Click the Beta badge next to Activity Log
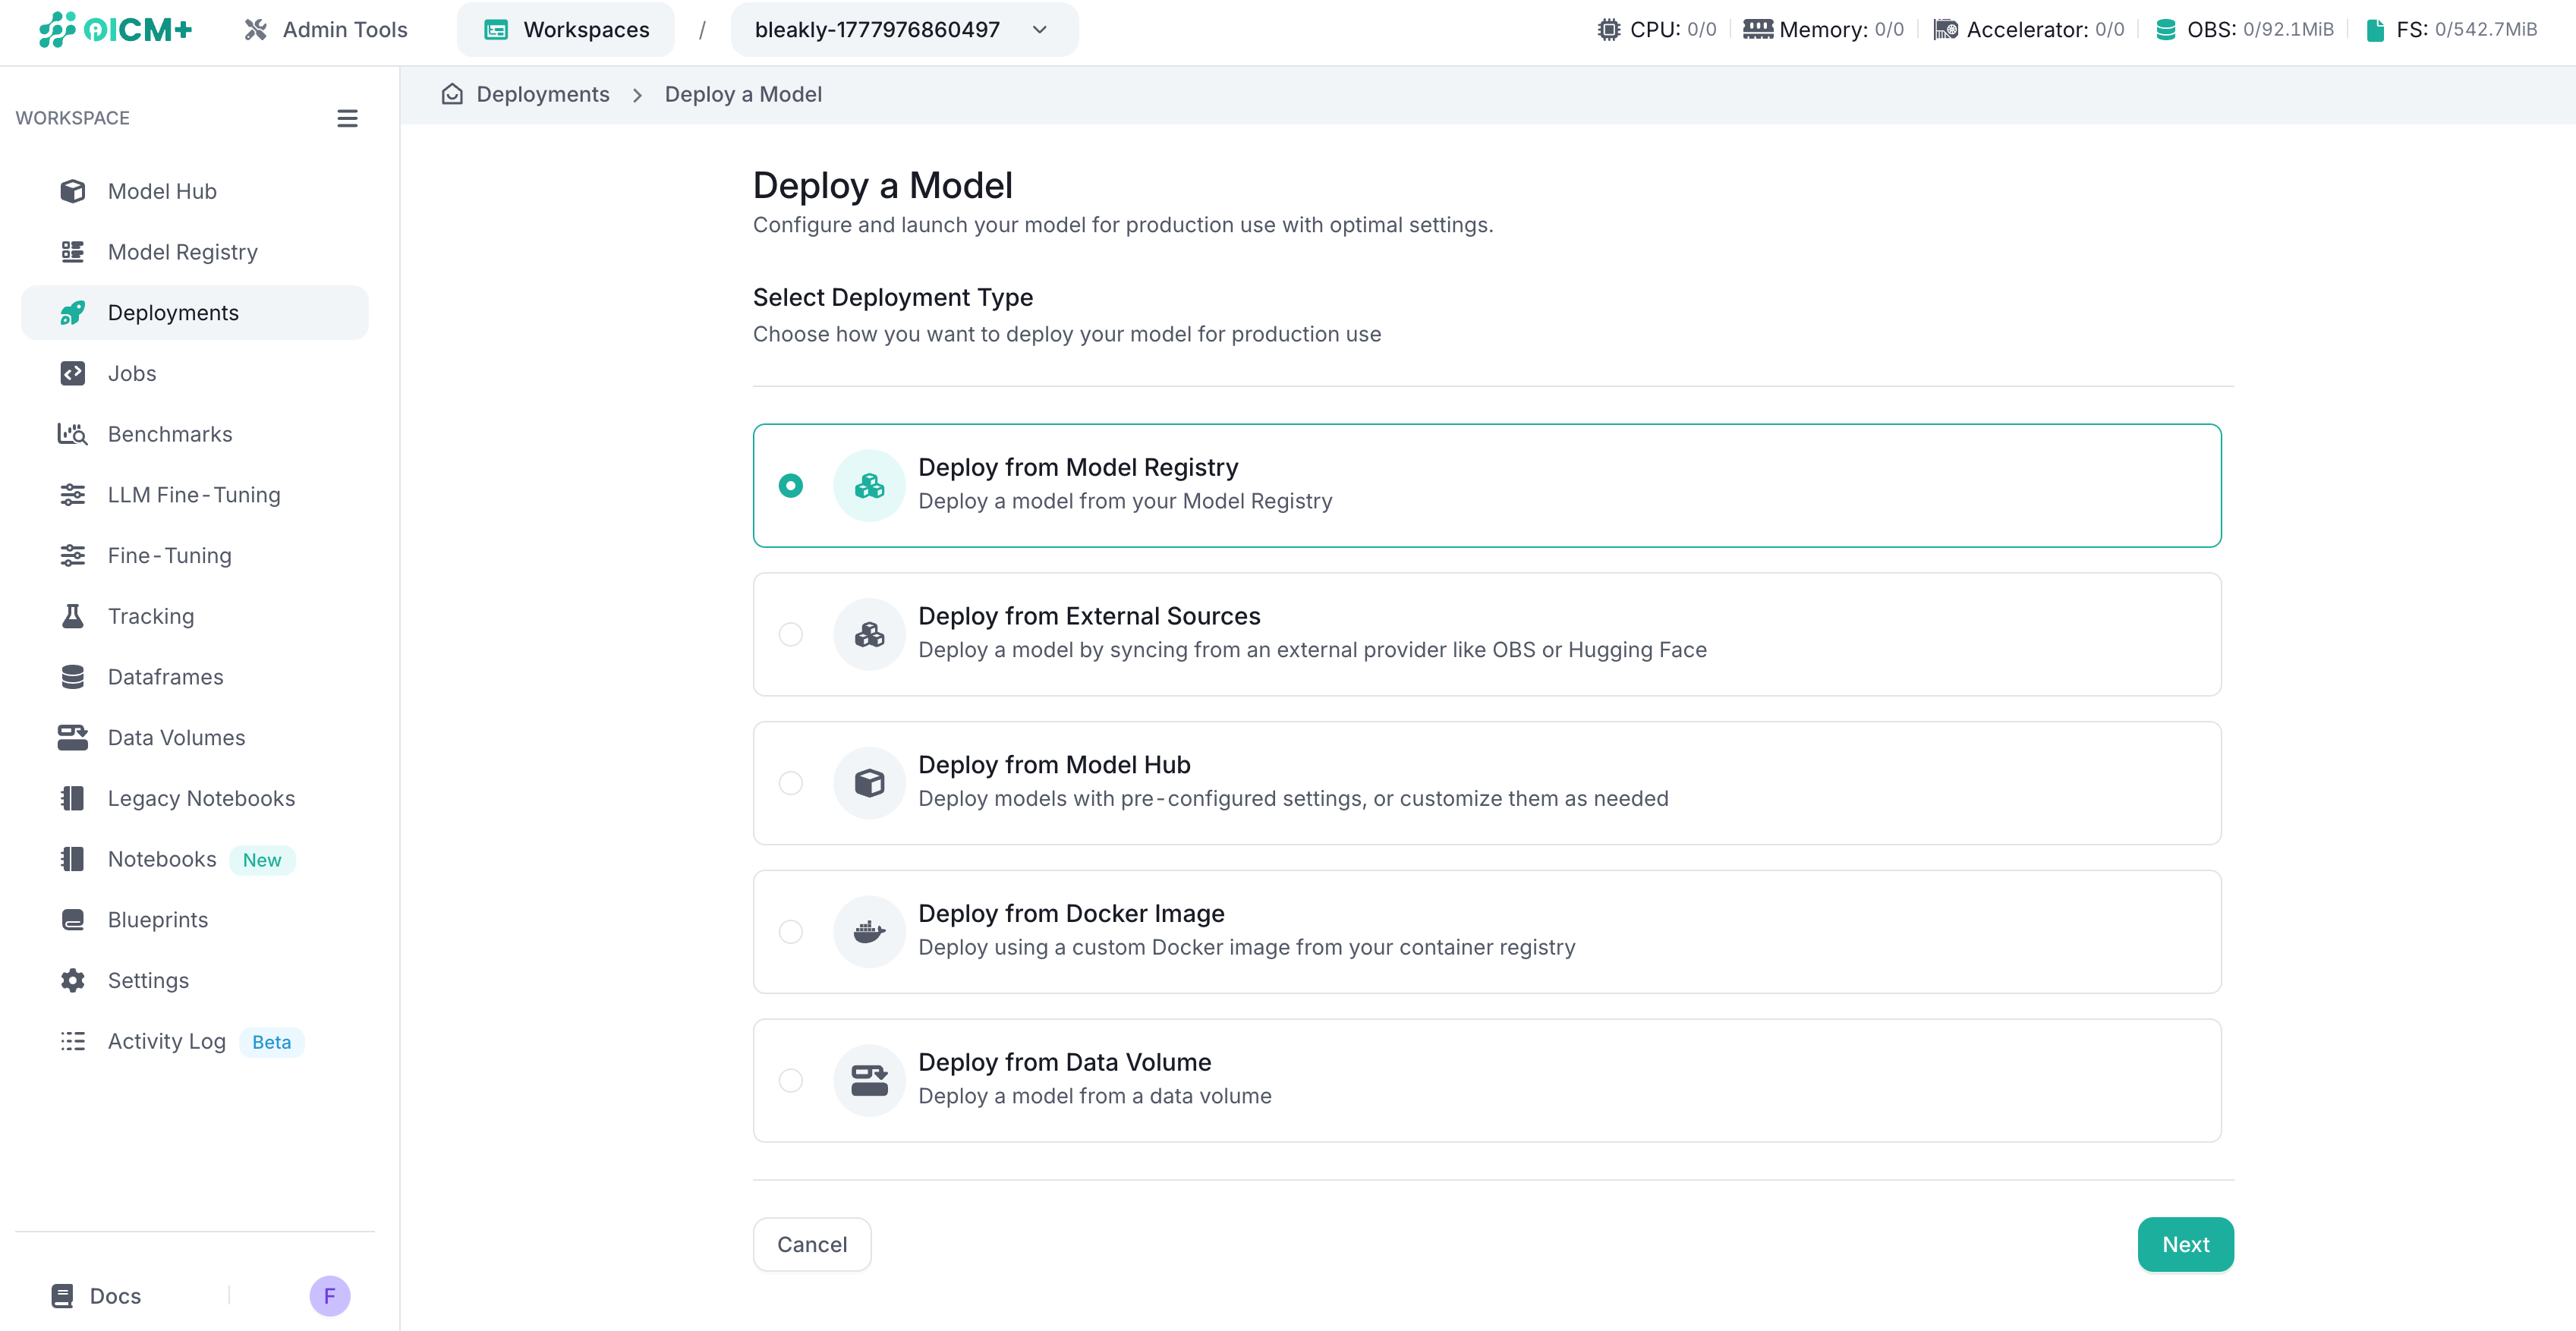The image size is (2576, 1331). [272, 1042]
